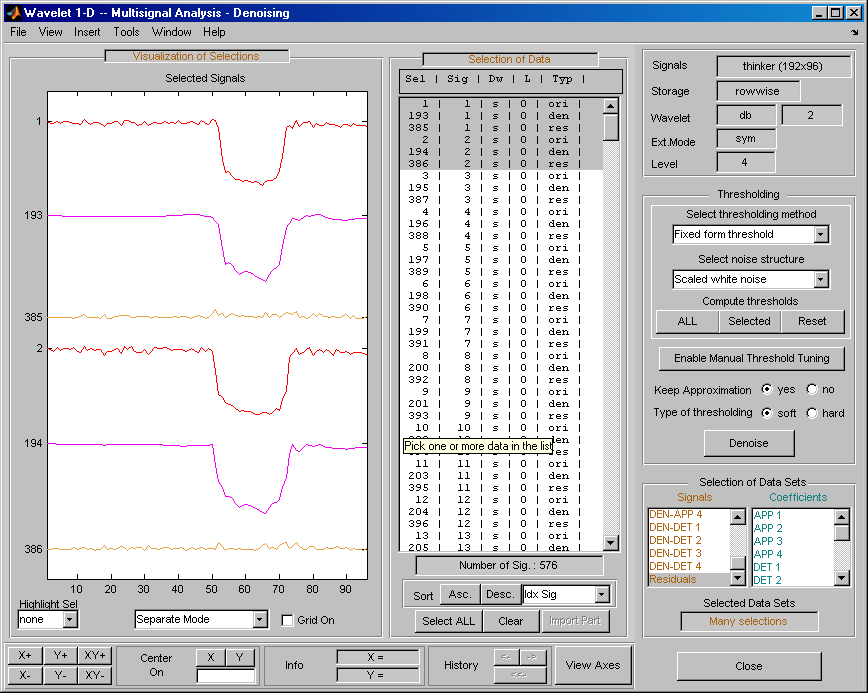The width and height of the screenshot is (868, 693).
Task: Click the Denoise button
Action: [749, 443]
